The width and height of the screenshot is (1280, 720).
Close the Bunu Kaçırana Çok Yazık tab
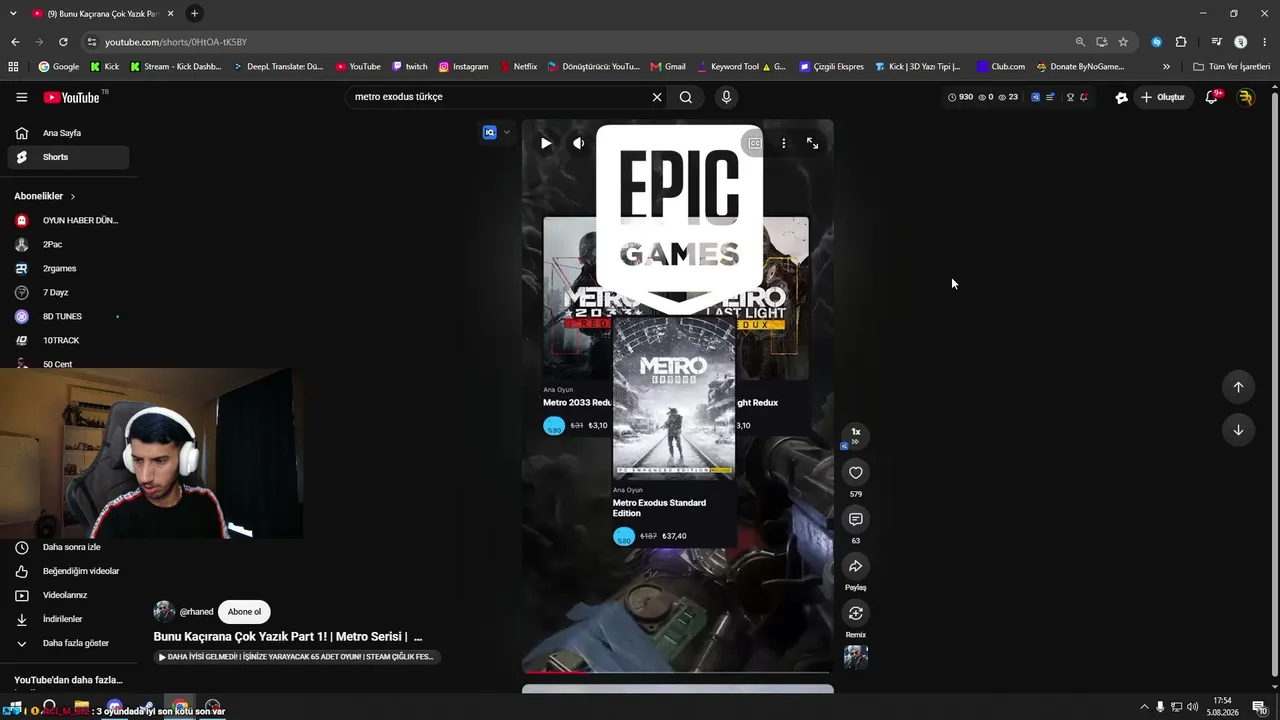[x=170, y=13]
